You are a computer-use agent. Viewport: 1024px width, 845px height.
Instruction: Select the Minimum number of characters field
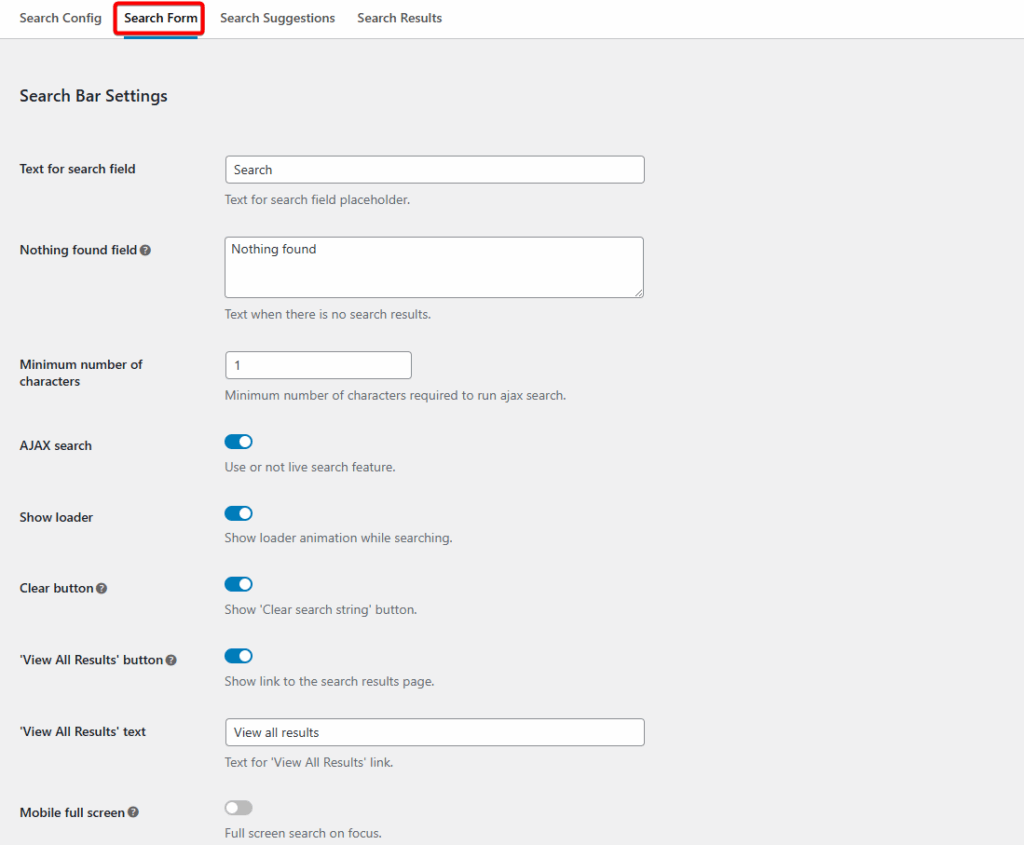(318, 365)
